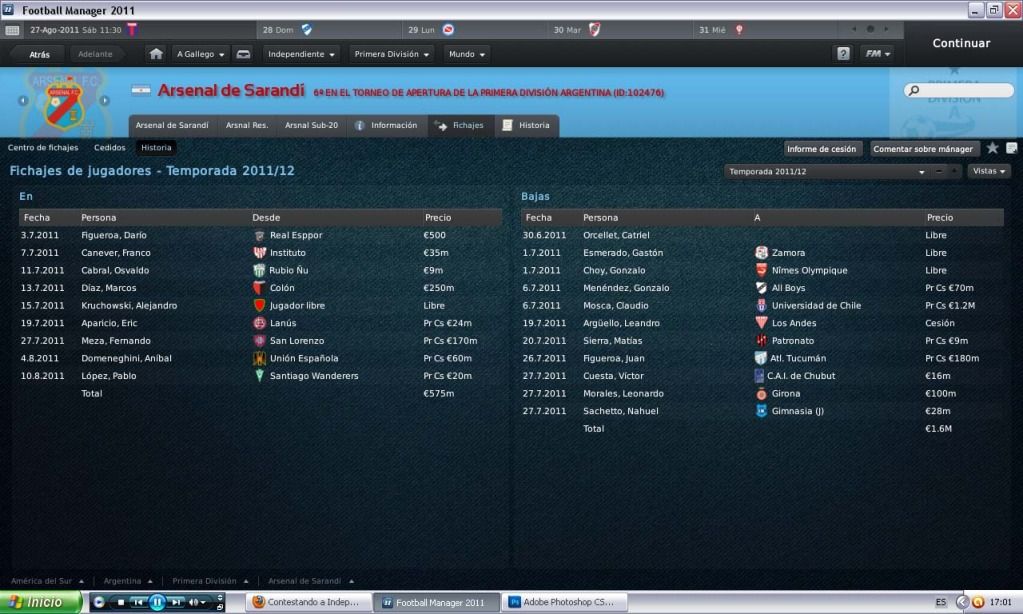Switch to the Arsnal Res. tab
This screenshot has height=614, width=1023.
coord(247,125)
